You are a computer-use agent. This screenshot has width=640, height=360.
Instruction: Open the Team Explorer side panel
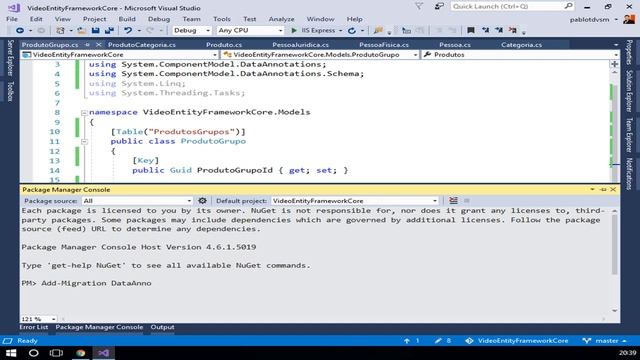(x=629, y=135)
